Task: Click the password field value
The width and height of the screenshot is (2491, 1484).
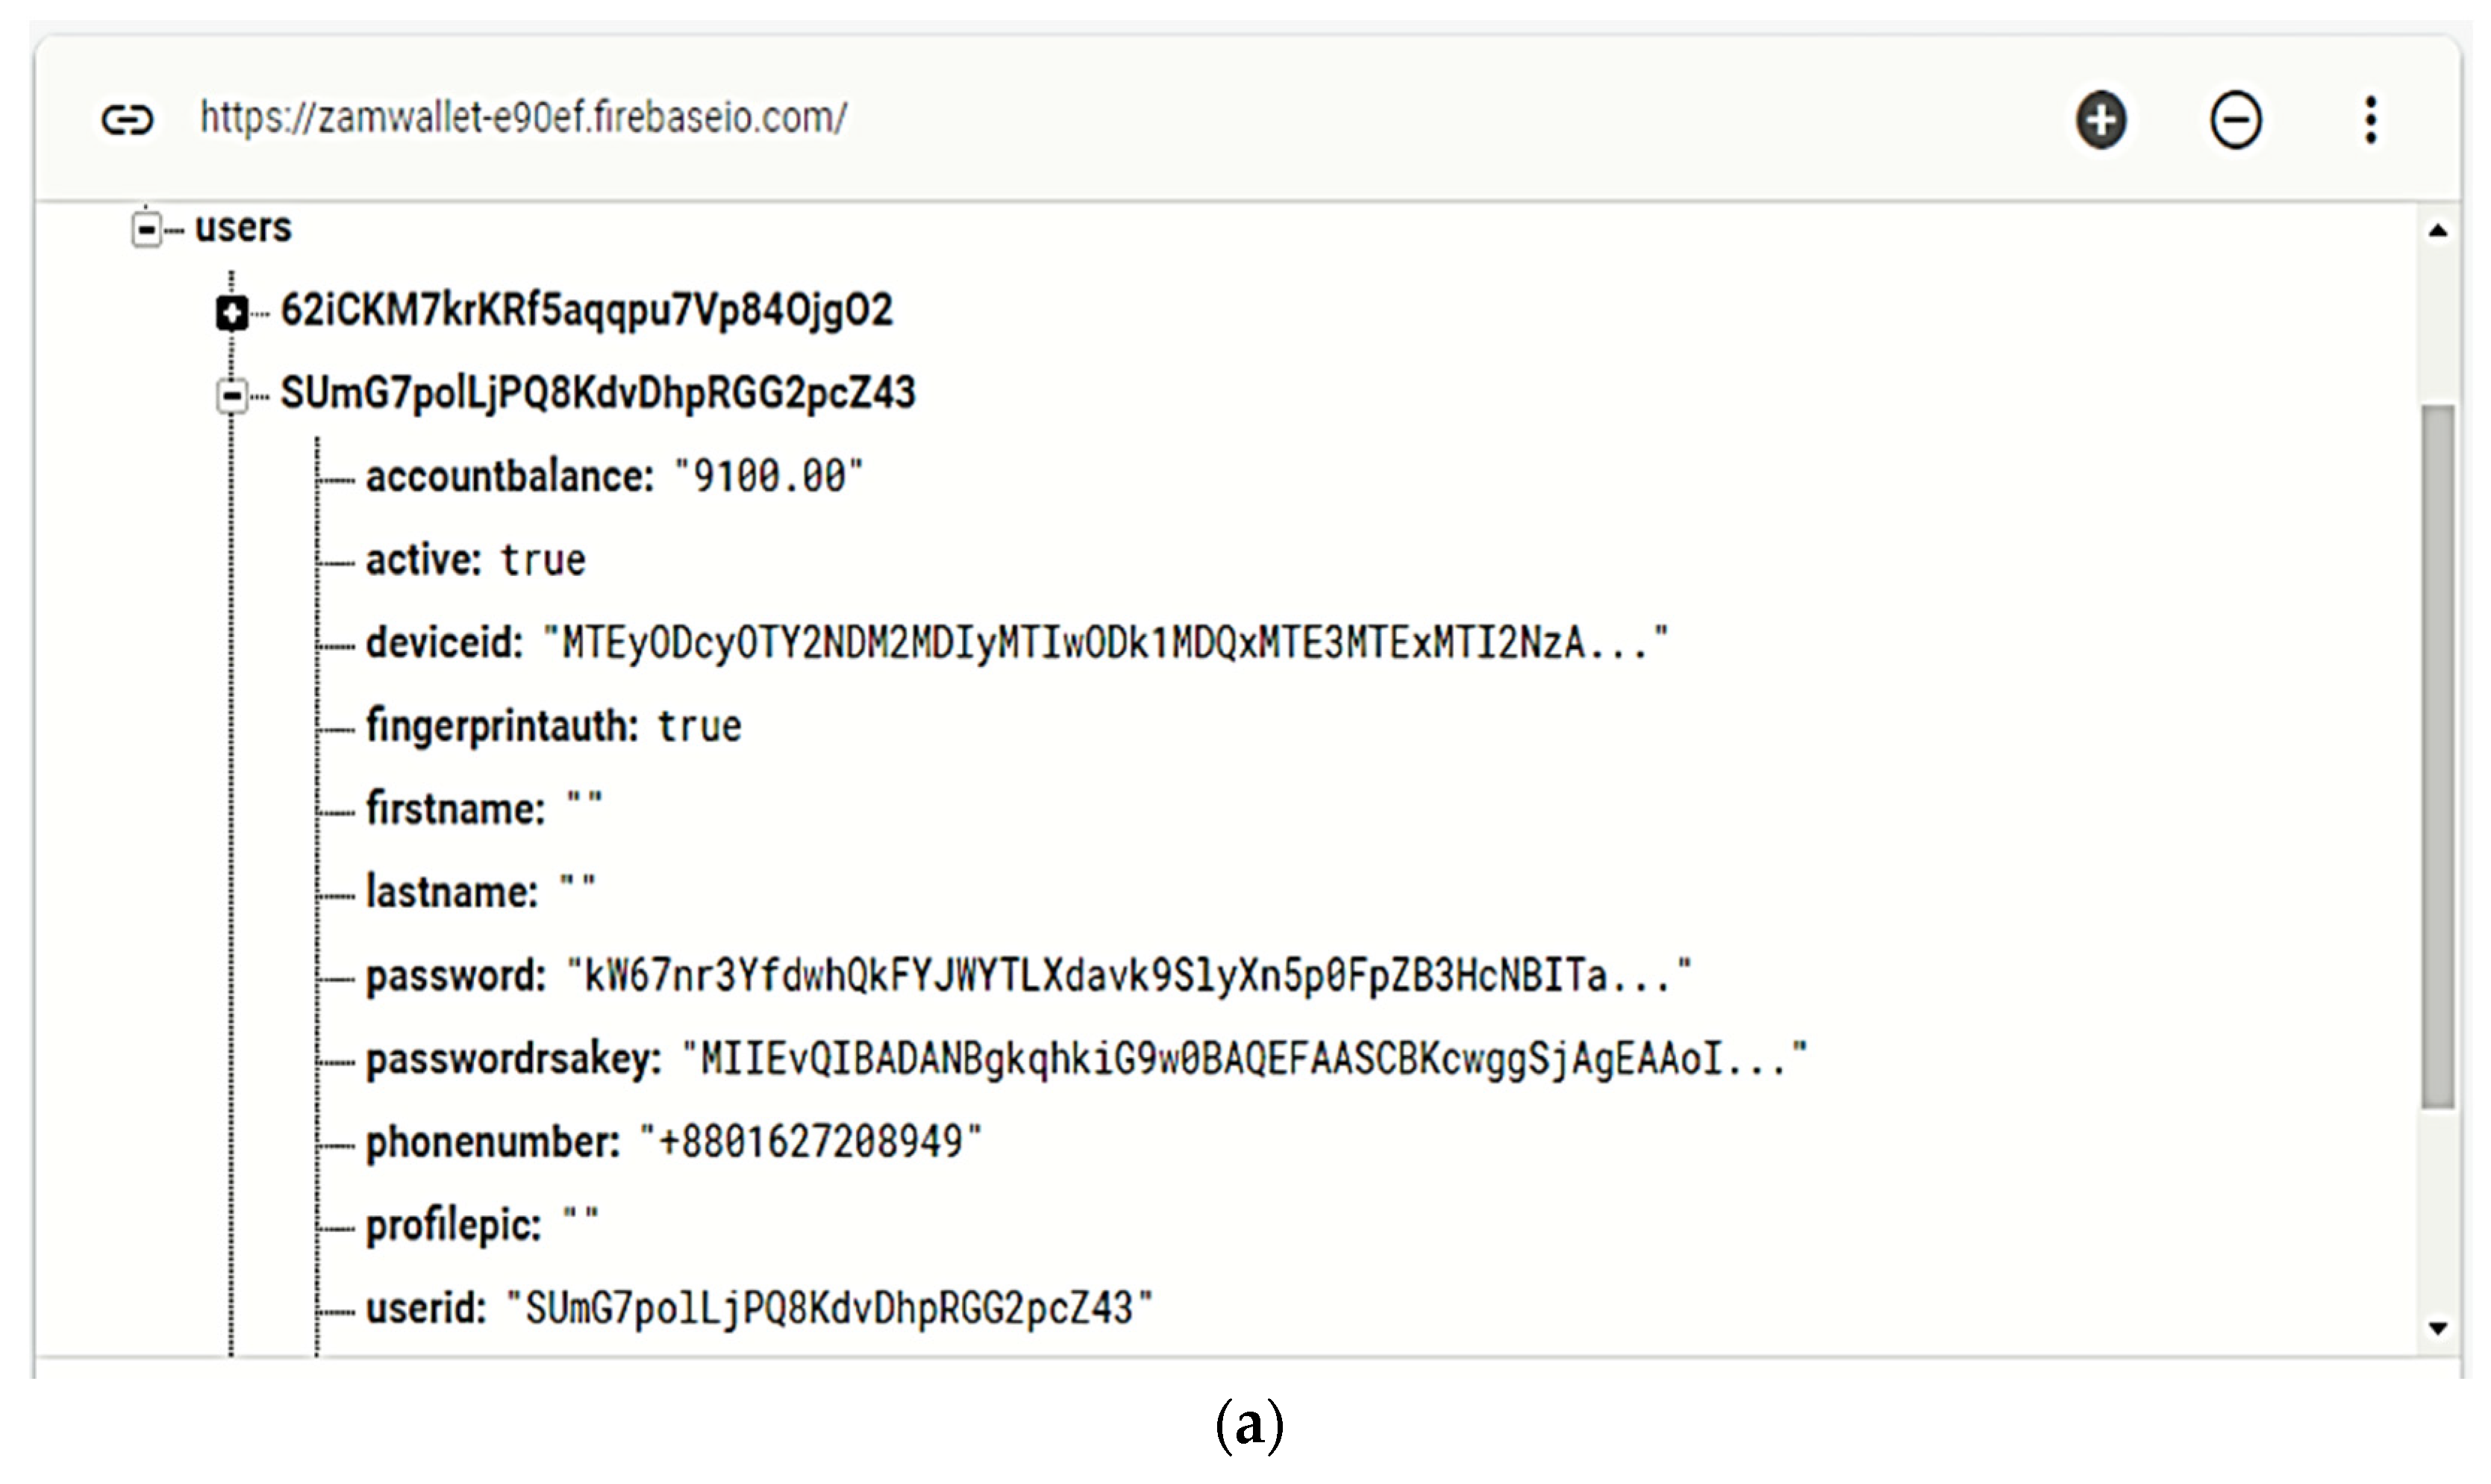Action: 1128,975
